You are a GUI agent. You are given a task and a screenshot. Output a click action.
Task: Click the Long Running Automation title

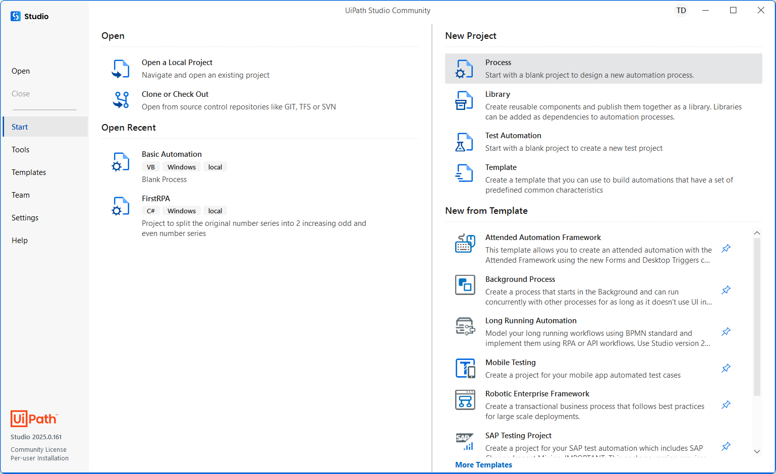click(x=531, y=321)
